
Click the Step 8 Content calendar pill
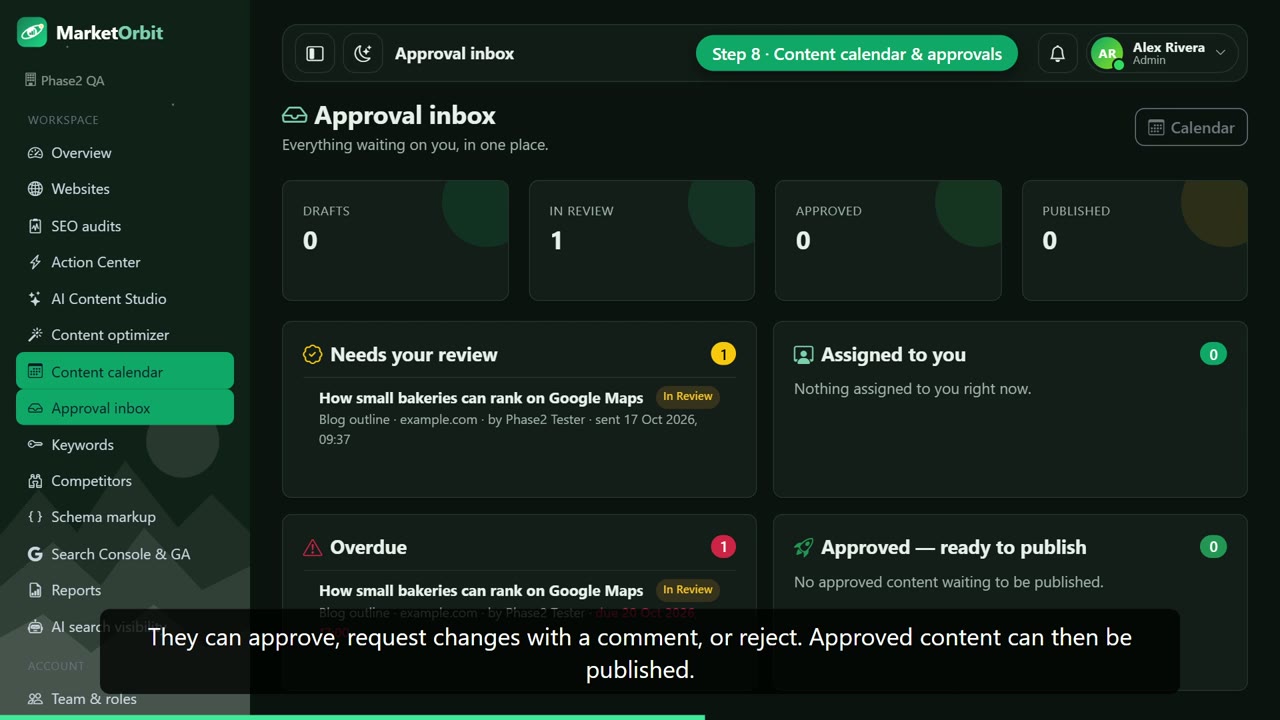(857, 54)
